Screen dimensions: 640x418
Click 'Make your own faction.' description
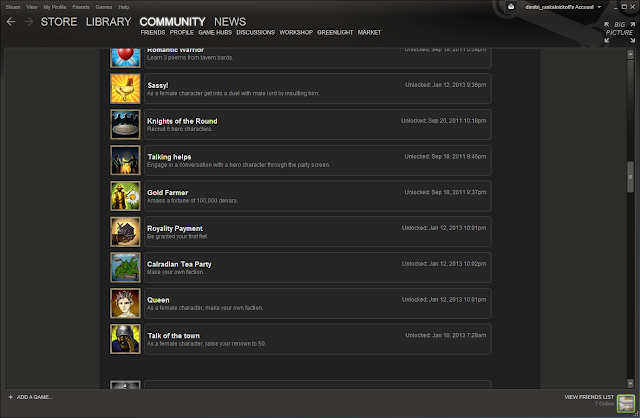click(x=176, y=272)
